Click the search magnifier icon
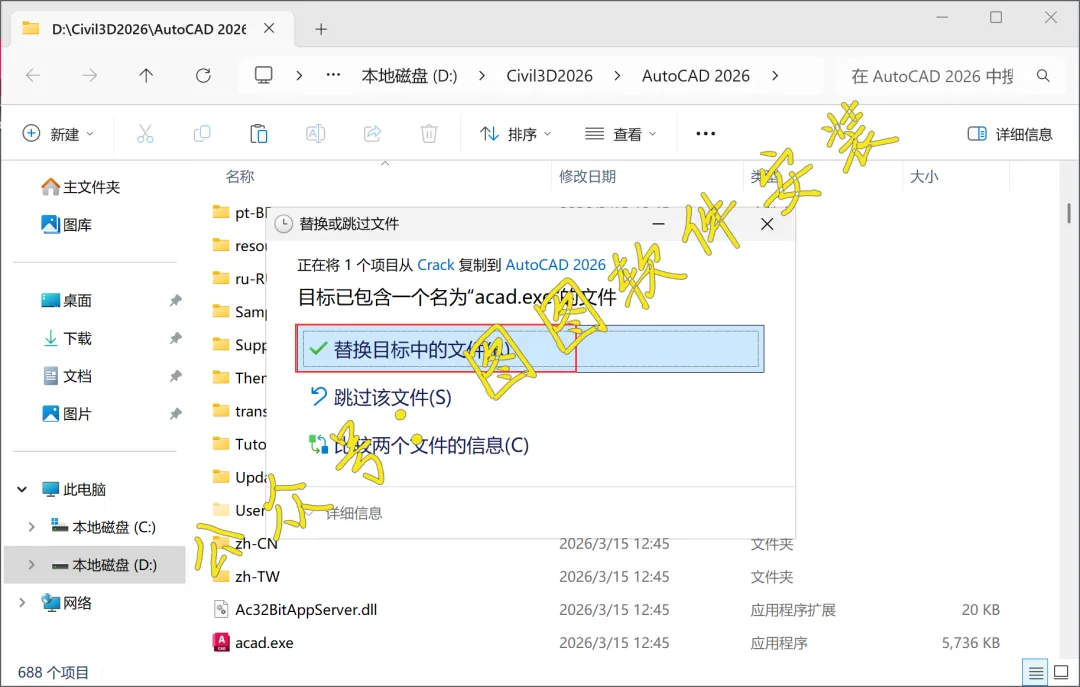This screenshot has width=1080, height=687. tap(1043, 76)
